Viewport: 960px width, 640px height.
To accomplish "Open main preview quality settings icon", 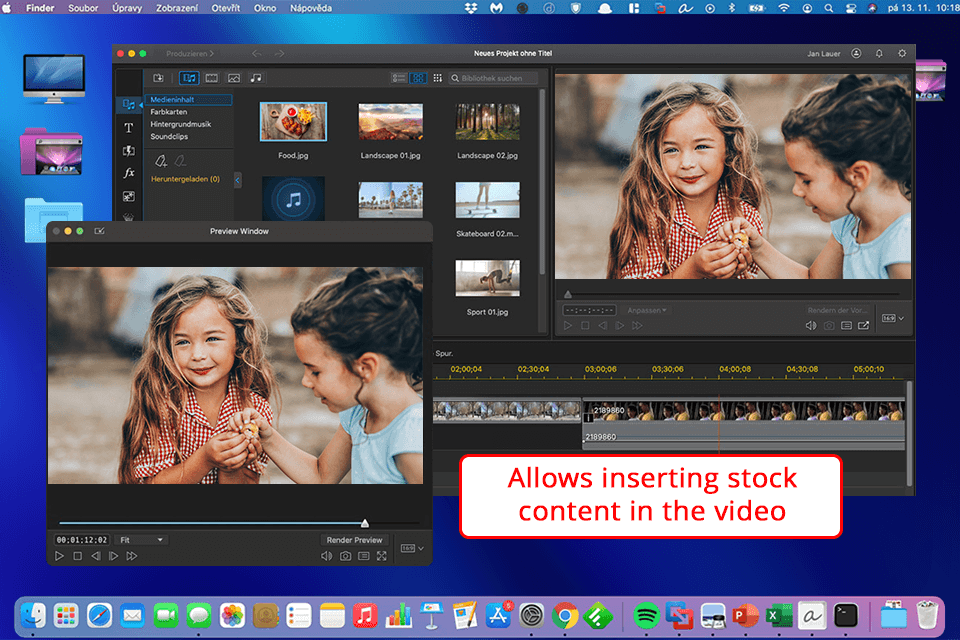I will (x=846, y=326).
